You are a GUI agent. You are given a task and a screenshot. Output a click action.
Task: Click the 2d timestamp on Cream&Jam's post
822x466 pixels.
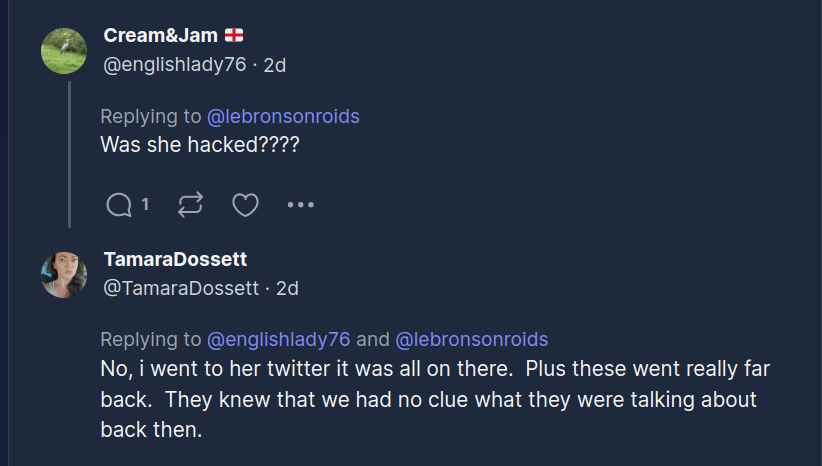pos(274,64)
